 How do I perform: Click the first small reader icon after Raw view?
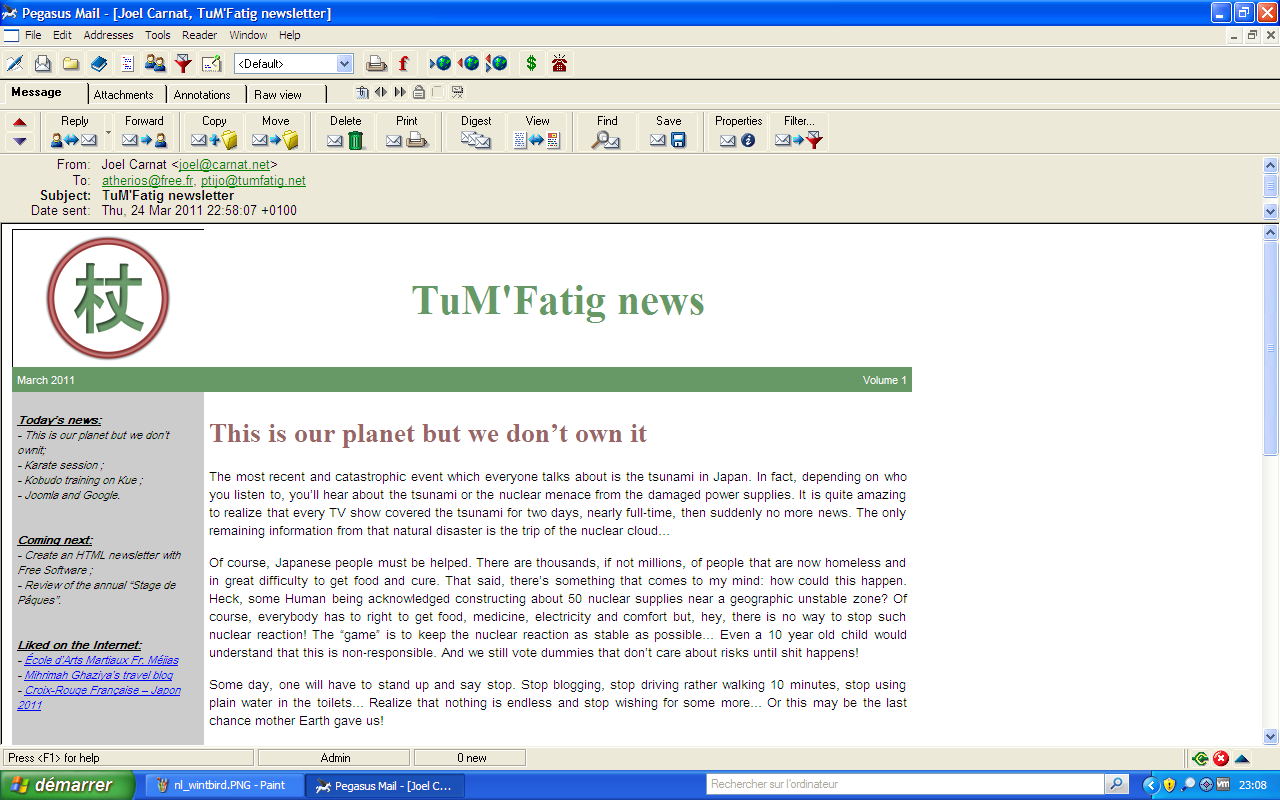tap(362, 92)
